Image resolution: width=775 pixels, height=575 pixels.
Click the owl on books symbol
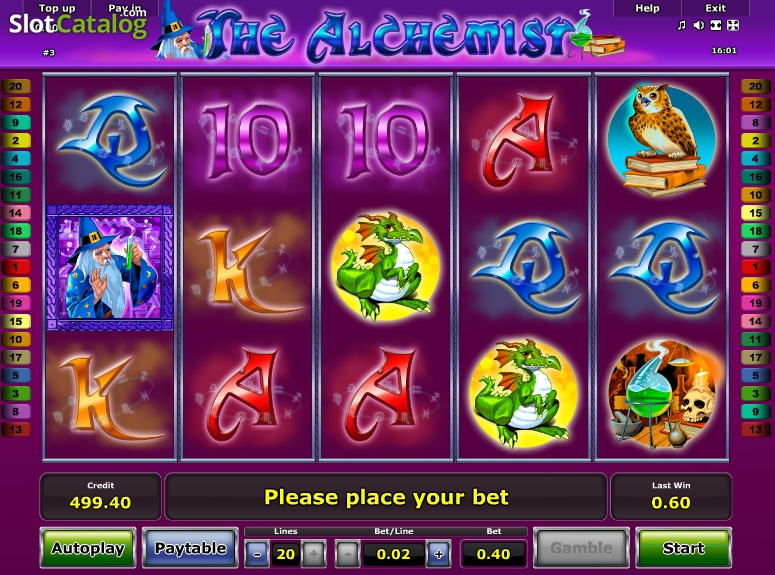(x=662, y=140)
